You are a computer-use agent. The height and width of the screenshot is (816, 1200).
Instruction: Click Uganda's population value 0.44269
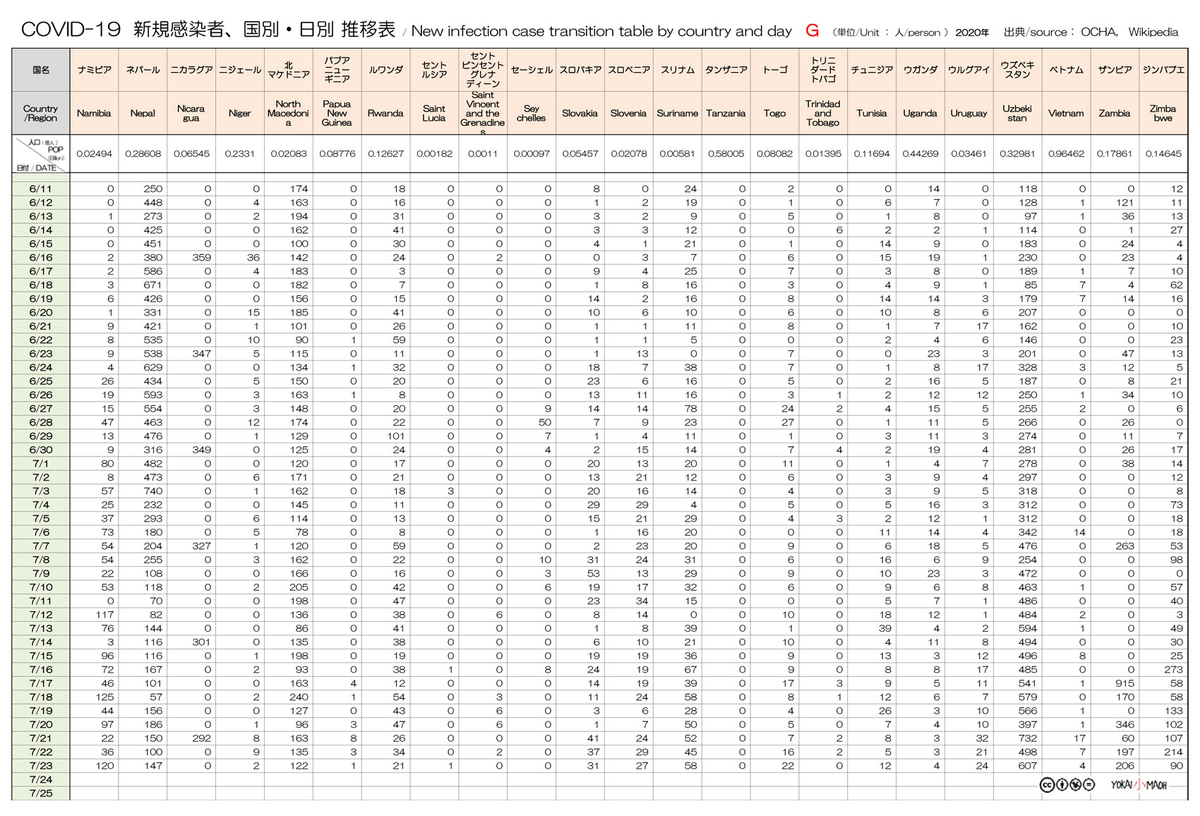coord(919,156)
